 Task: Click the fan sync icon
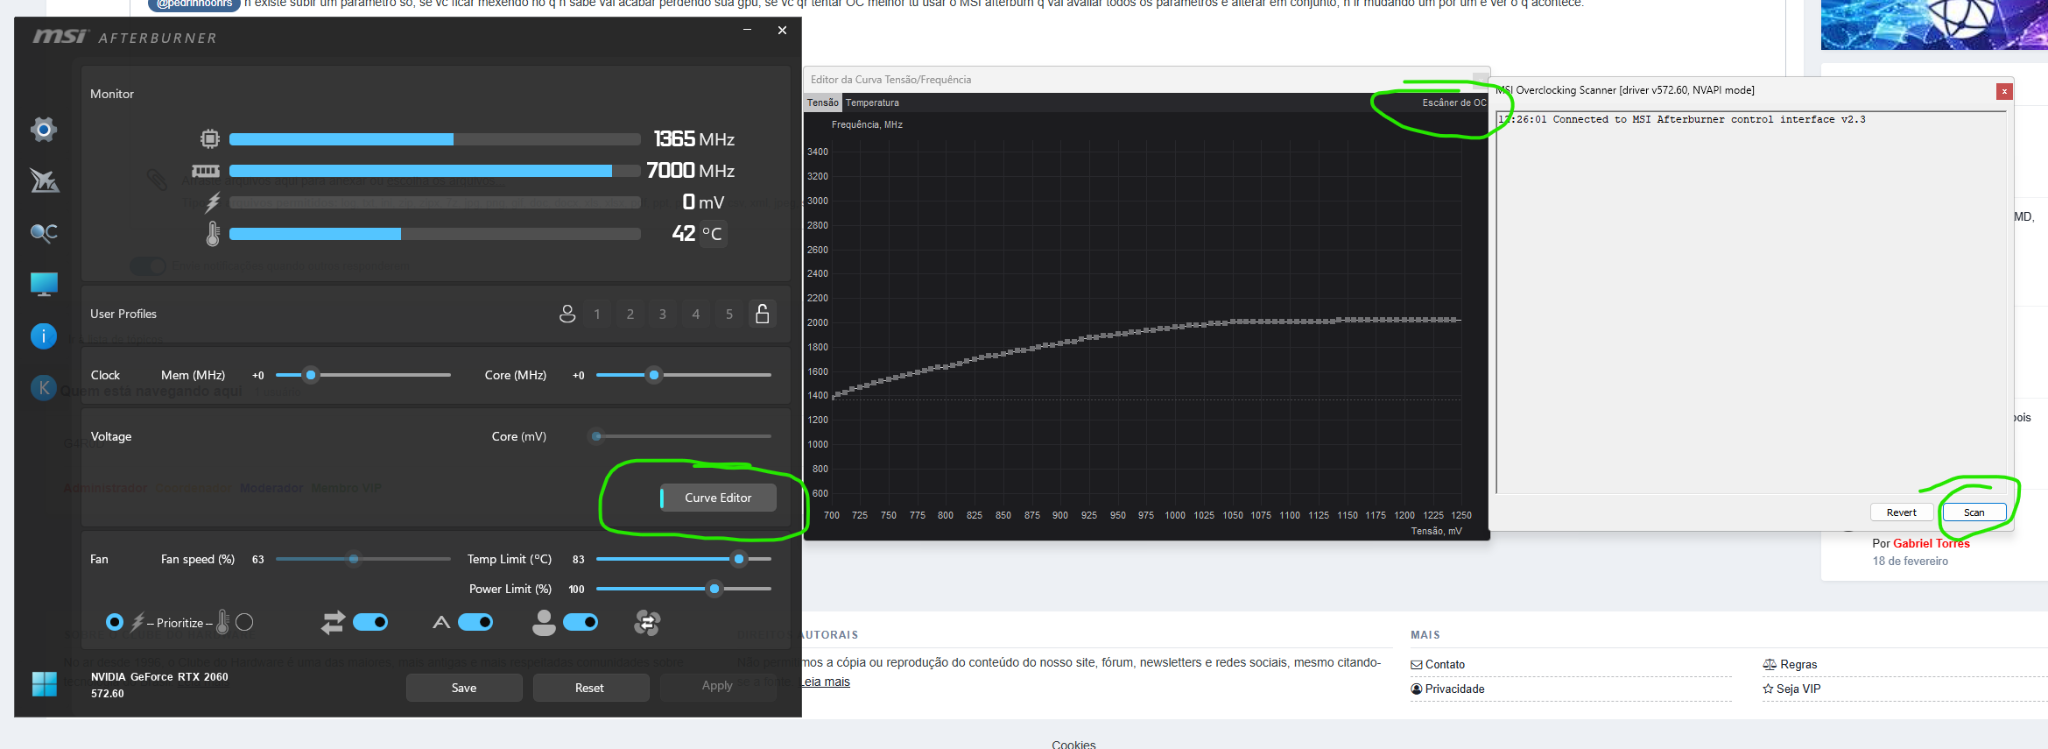coord(647,623)
